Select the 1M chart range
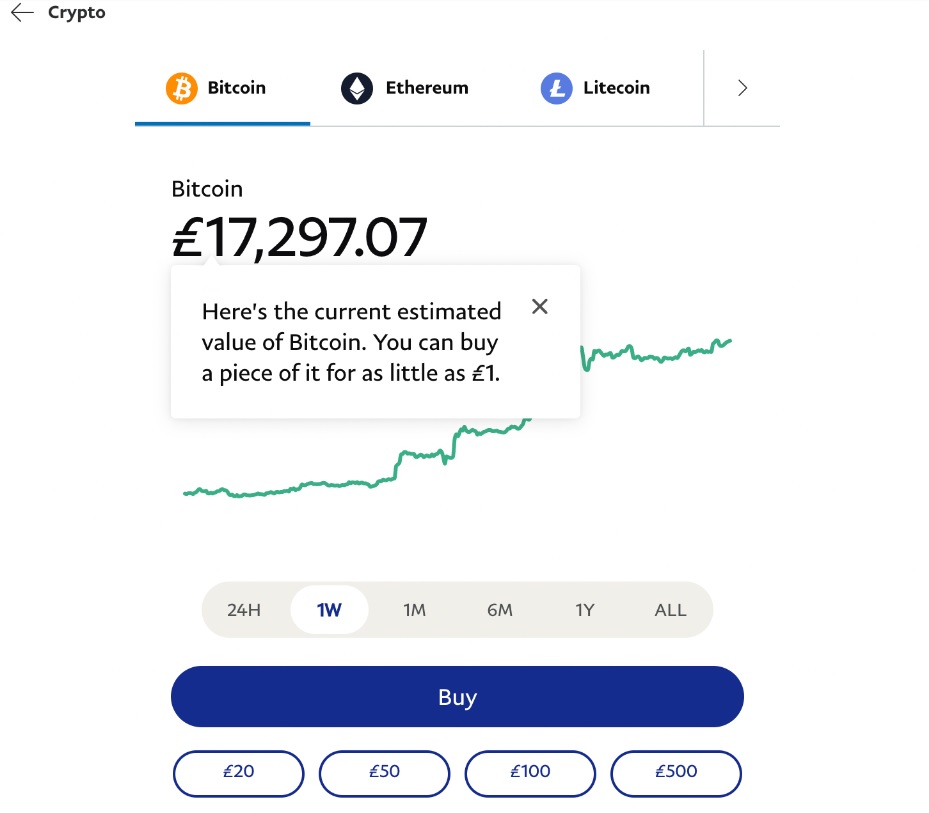Image resolution: width=929 pixels, height=813 pixels. pyautogui.click(x=414, y=610)
